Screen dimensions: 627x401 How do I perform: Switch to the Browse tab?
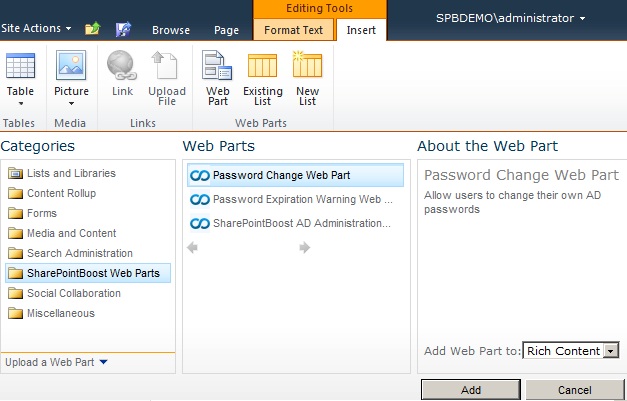click(171, 30)
